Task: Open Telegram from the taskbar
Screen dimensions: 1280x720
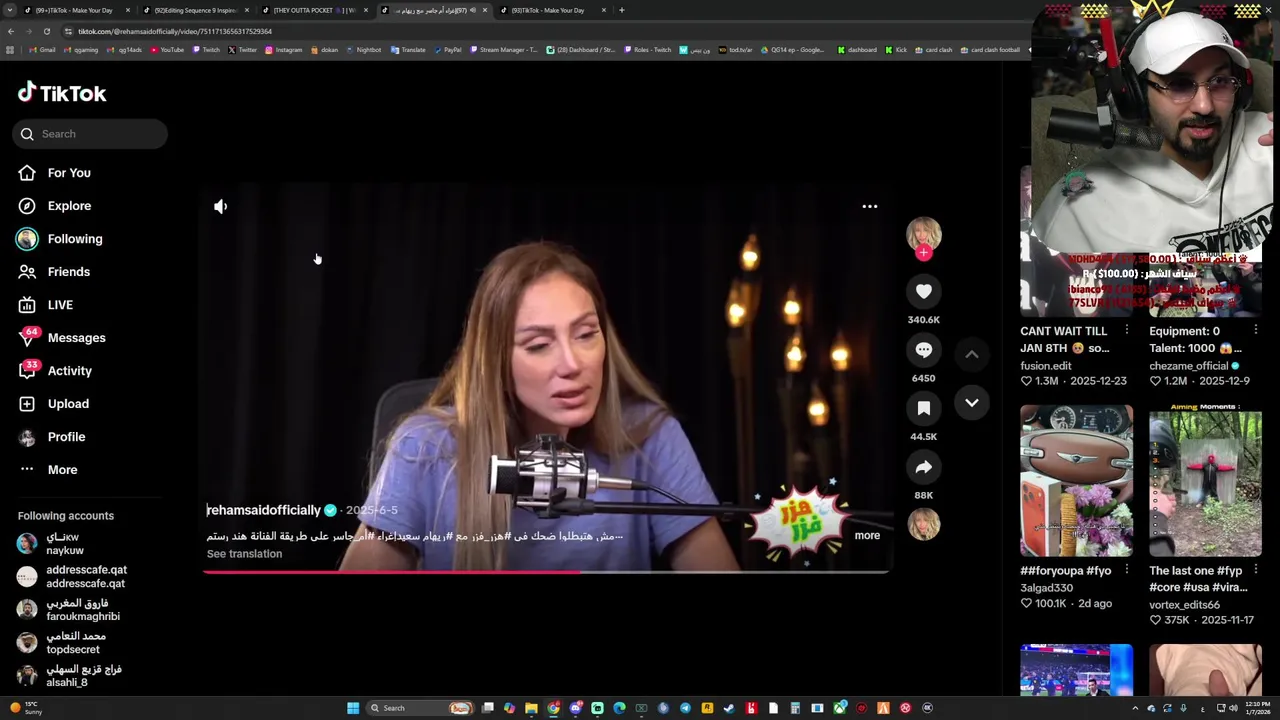Action: pos(685,708)
